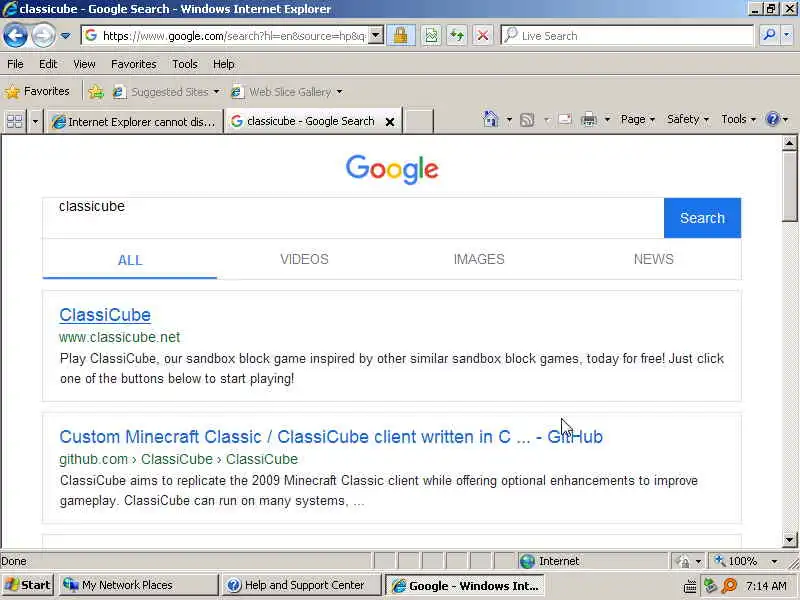Switch to IMAGES results tab

click(479, 259)
